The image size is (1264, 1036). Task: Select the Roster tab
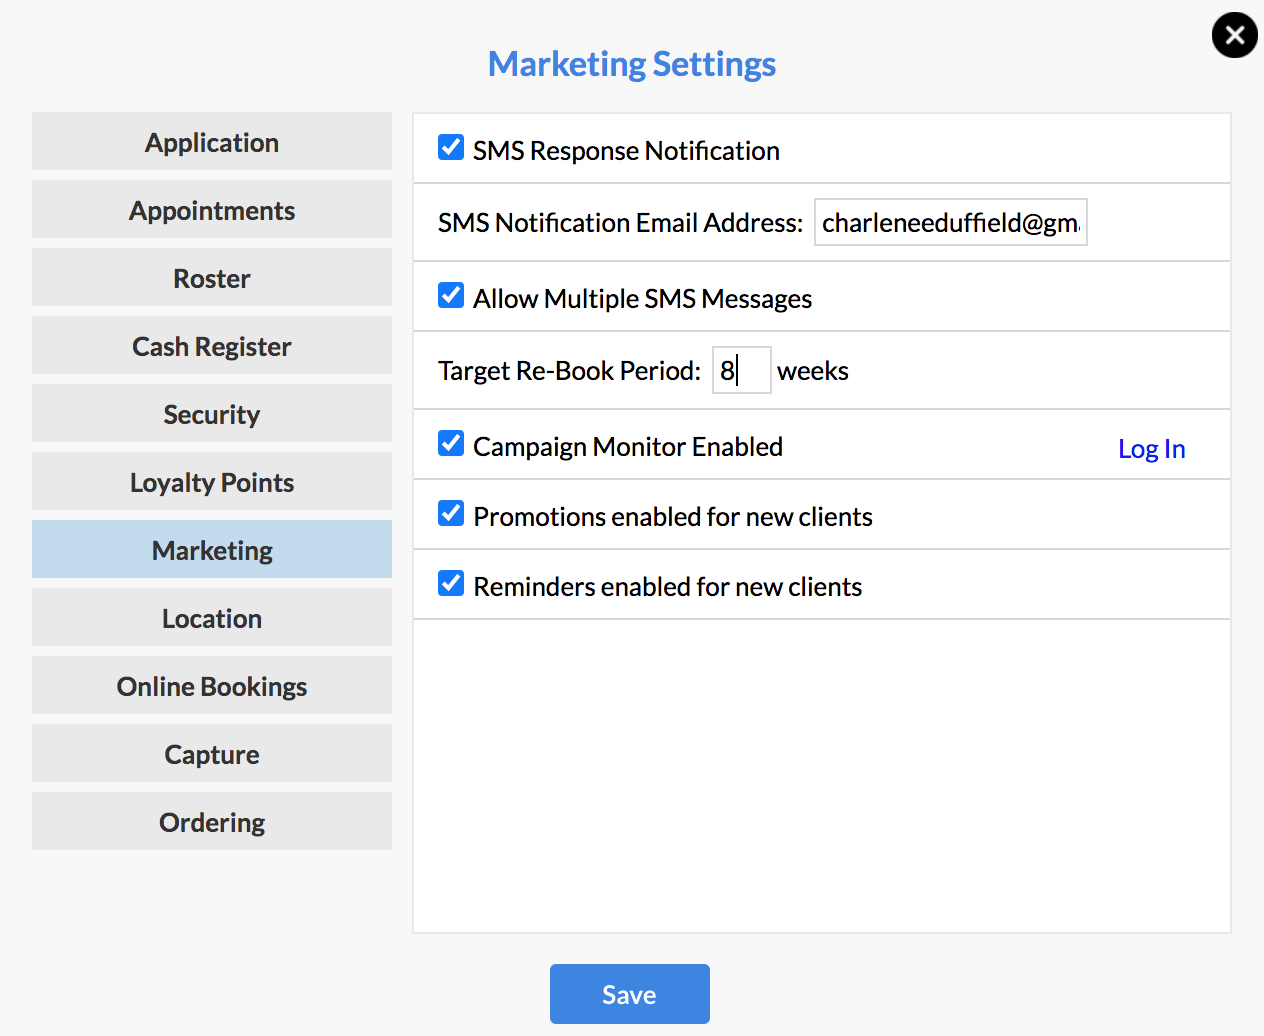tap(212, 278)
